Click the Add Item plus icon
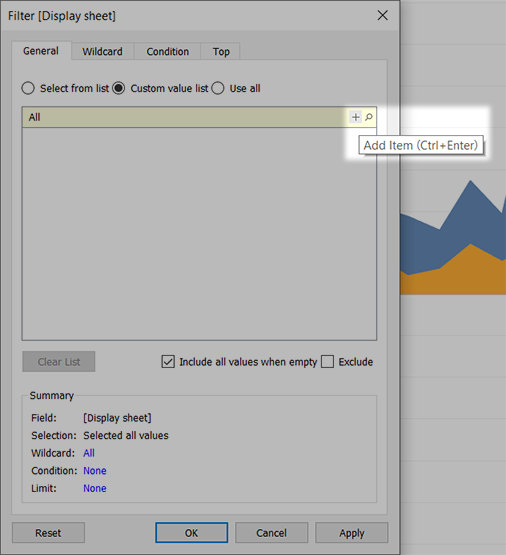This screenshot has height=555, width=506. tap(356, 117)
